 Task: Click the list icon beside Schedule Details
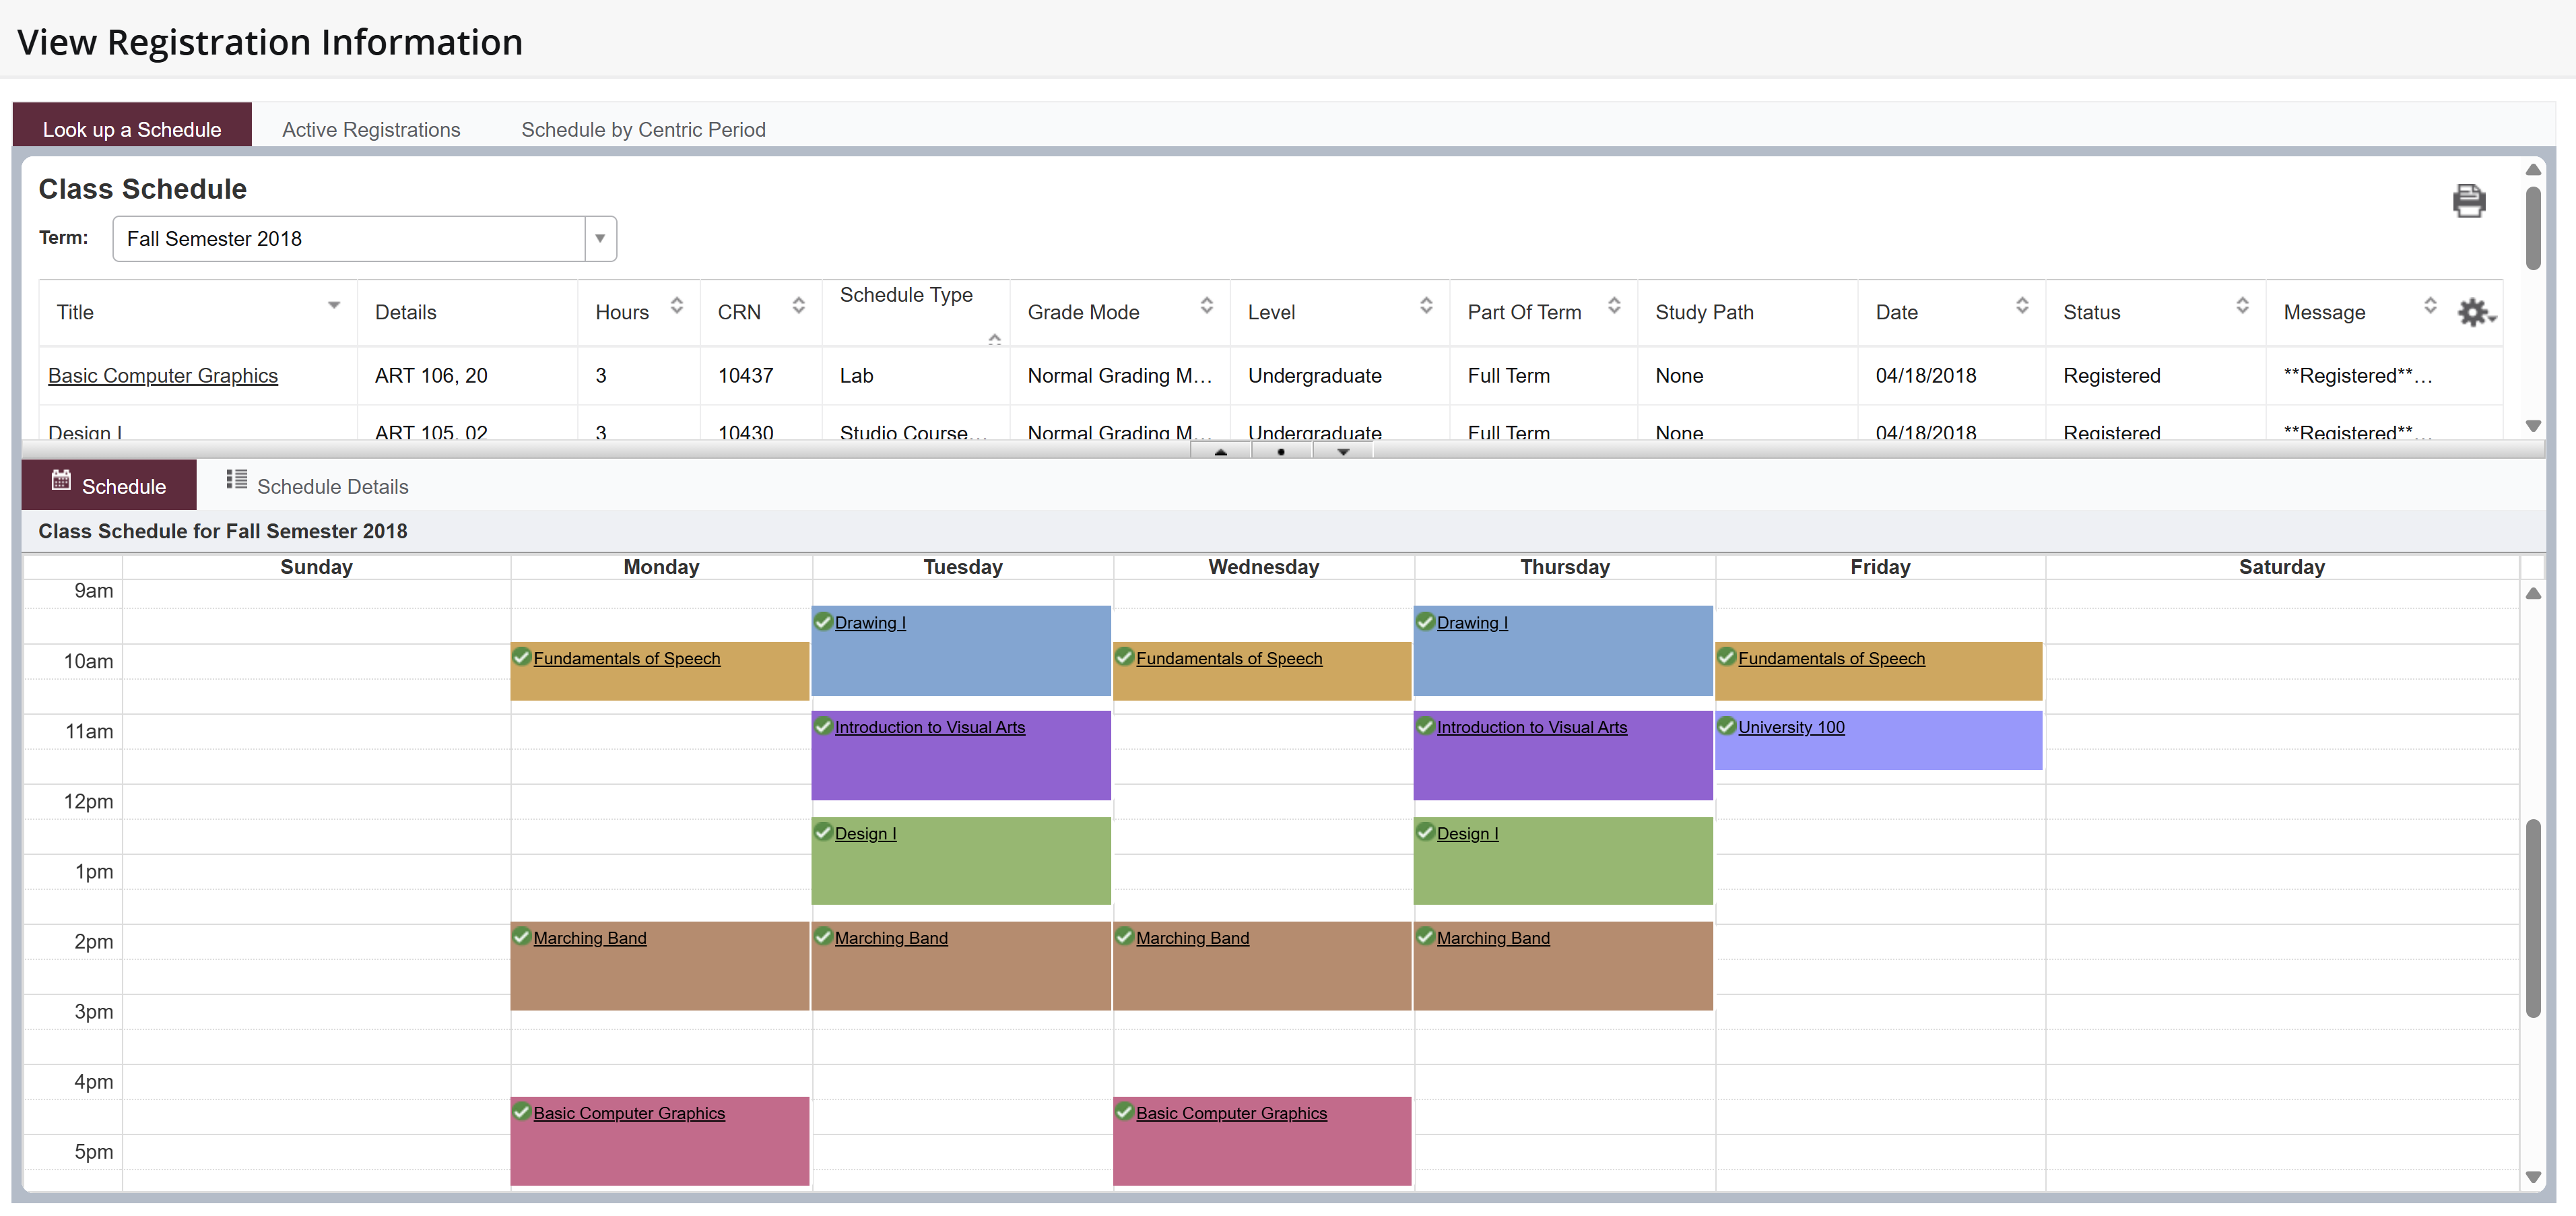coord(236,480)
